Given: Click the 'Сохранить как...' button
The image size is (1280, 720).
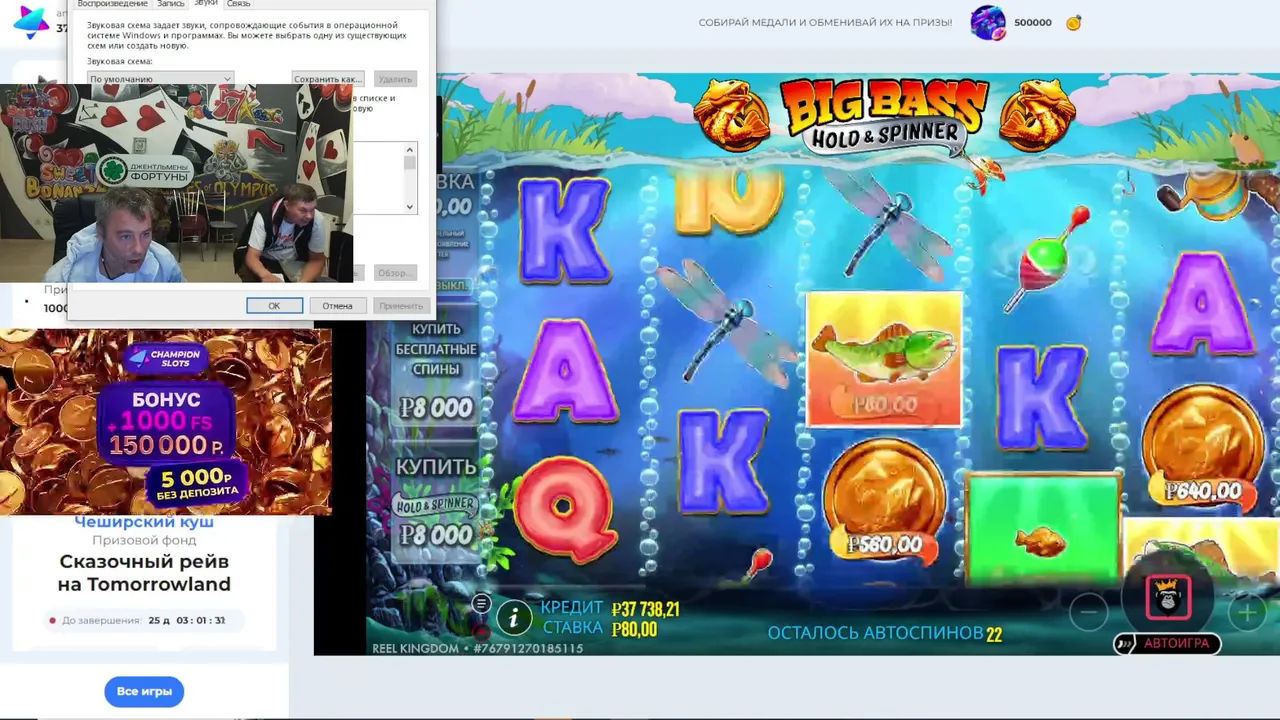Looking at the screenshot, I should click(327, 79).
